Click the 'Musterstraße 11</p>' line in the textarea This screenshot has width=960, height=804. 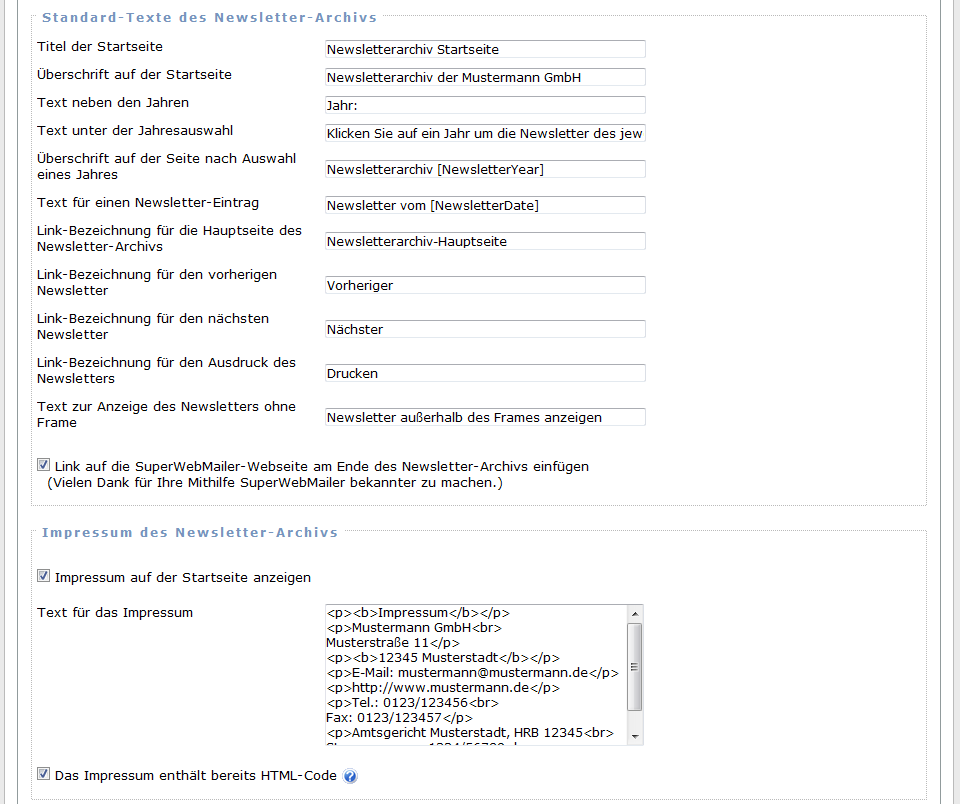click(x=392, y=643)
